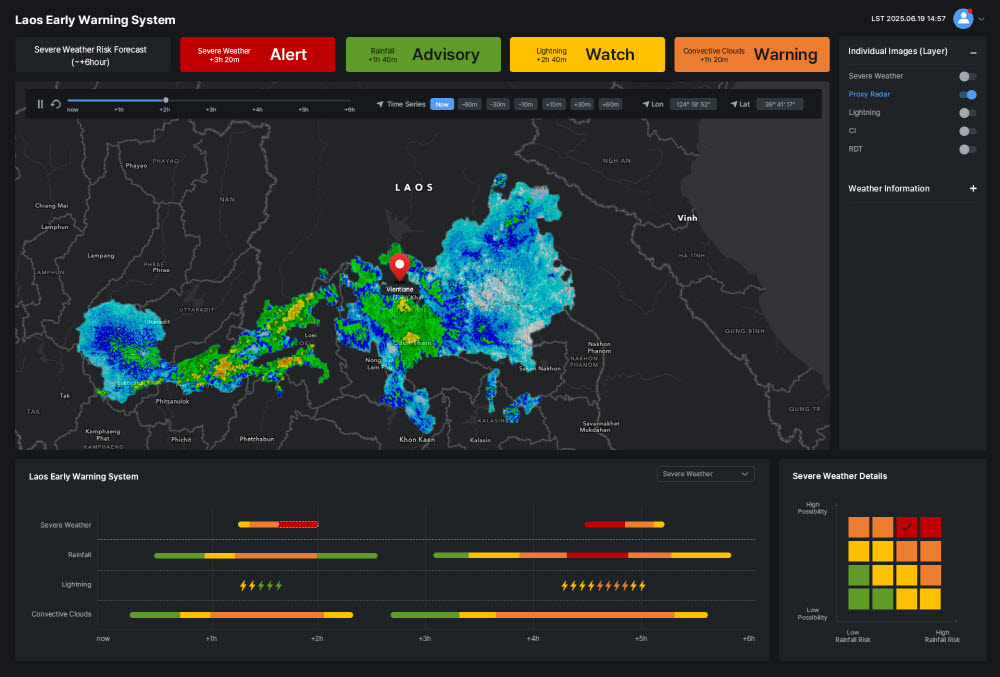Click the Now time series button
Screen dimensions: 1000x677
click(x=442, y=104)
